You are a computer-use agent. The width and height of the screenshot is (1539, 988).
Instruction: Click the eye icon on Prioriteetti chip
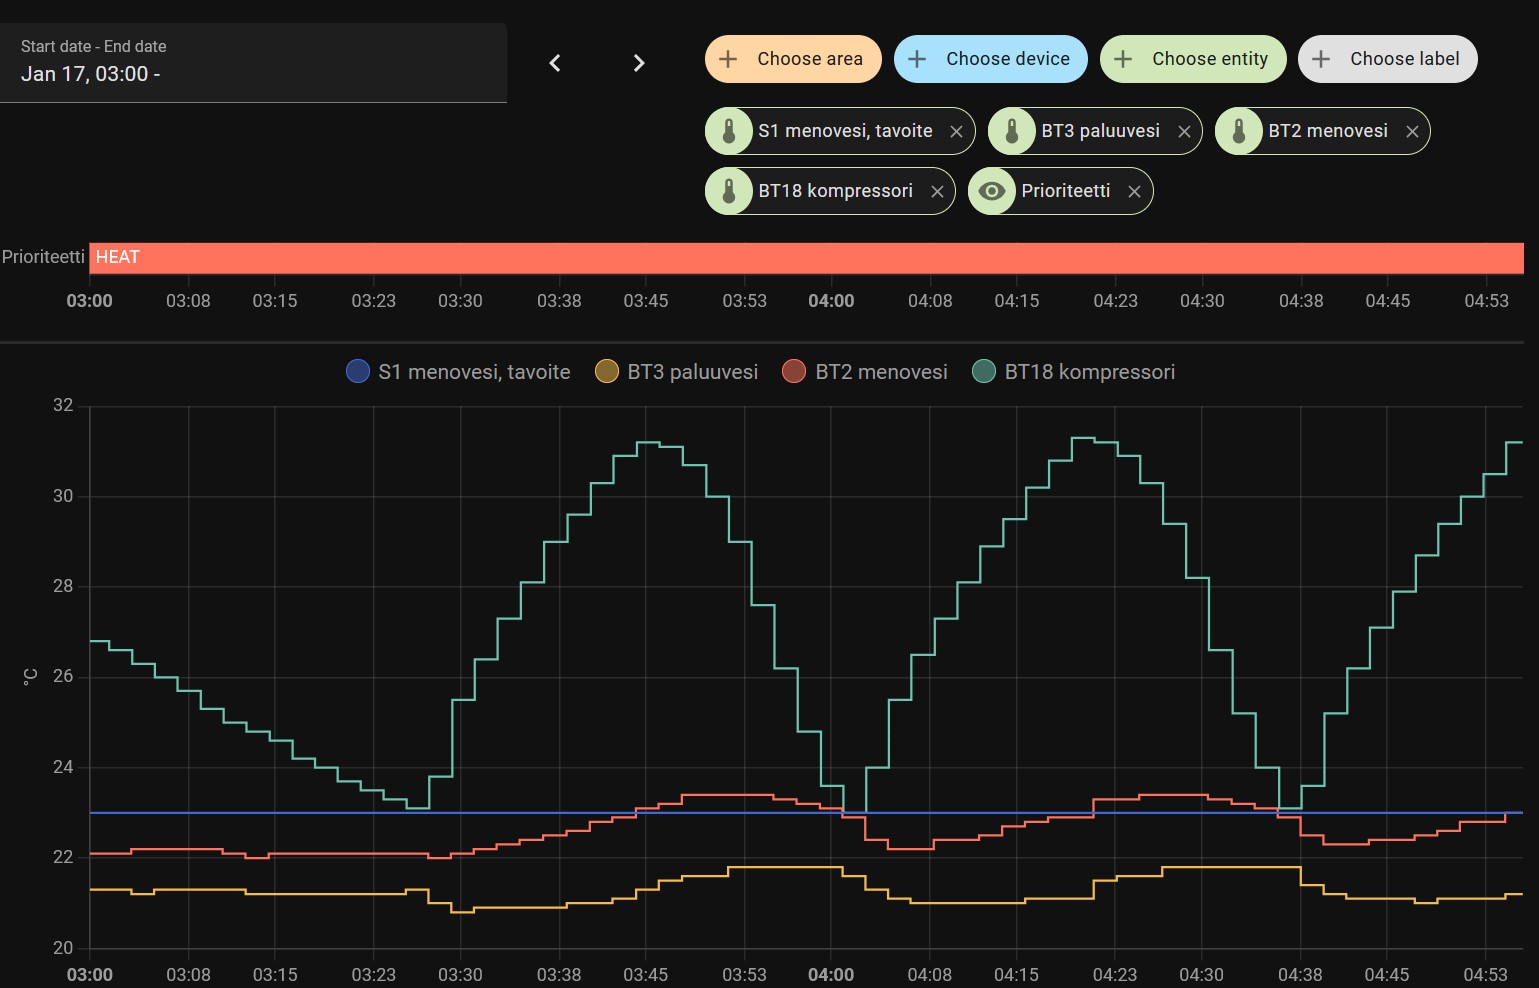tap(992, 191)
